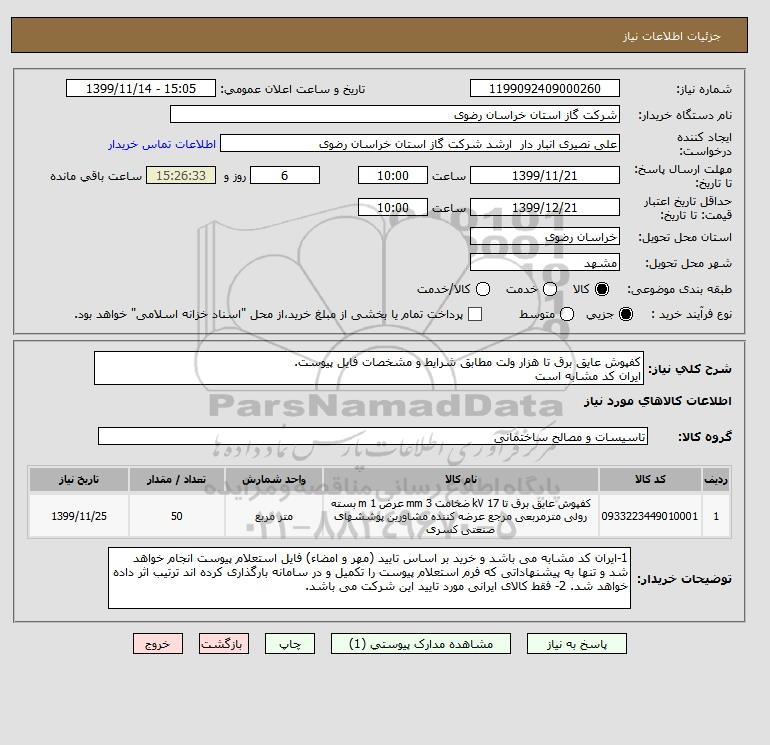This screenshot has width=770, height=745.
Task: Click remaining days field showing 6
Action: 285,175
